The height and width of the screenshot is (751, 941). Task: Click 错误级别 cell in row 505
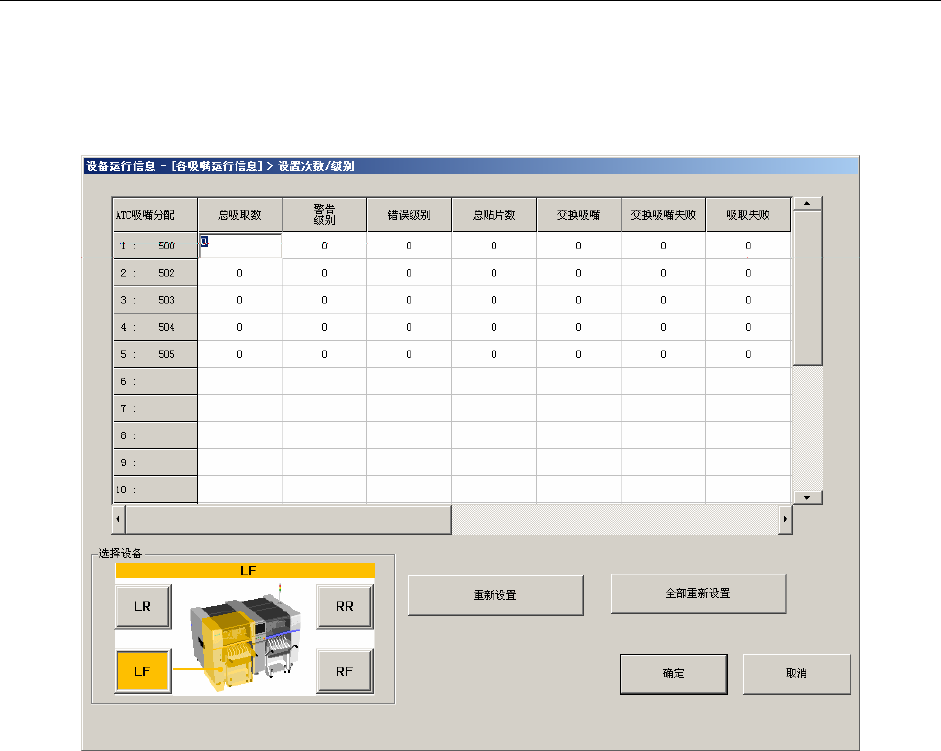[x=409, y=354]
